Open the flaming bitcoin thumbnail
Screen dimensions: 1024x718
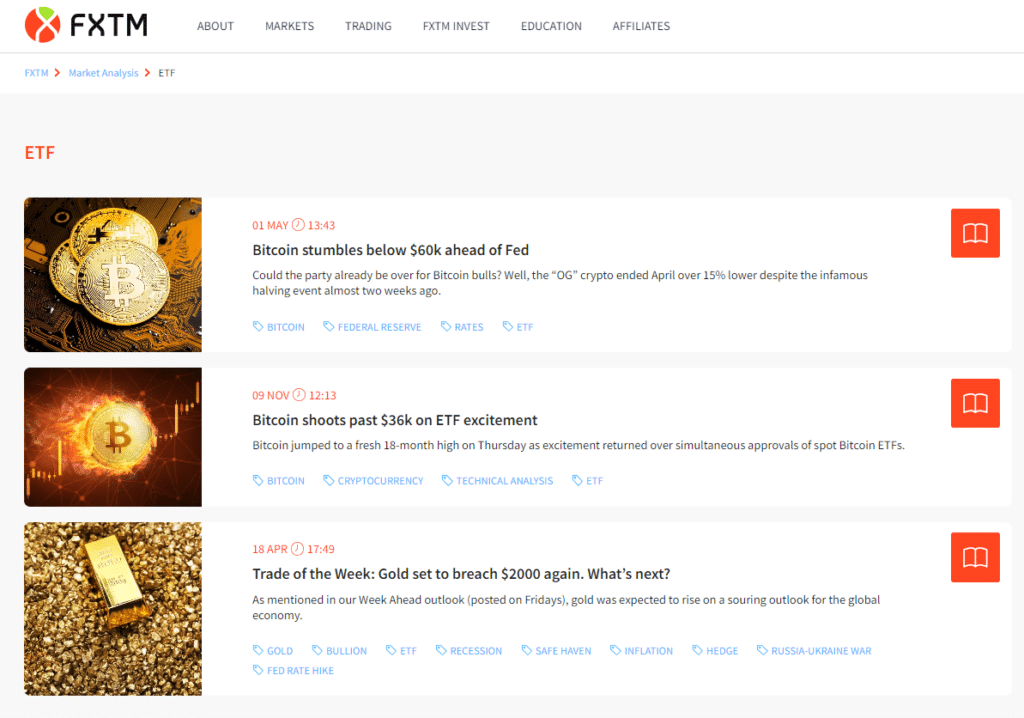tap(113, 437)
